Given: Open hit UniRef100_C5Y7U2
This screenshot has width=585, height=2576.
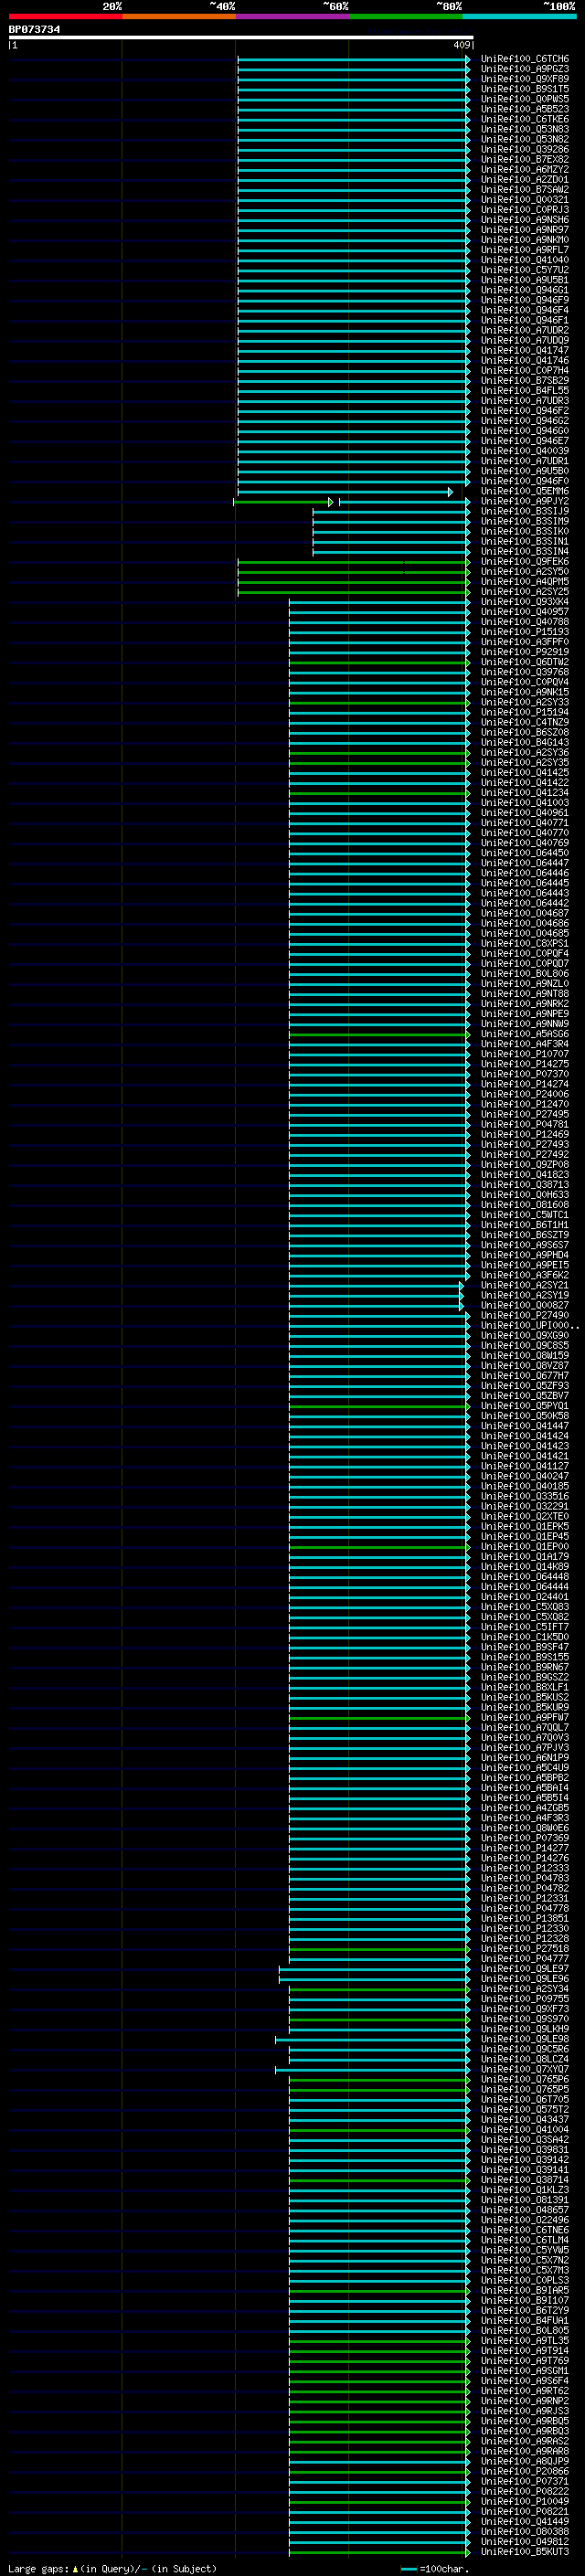Looking at the screenshot, I should (525, 271).
